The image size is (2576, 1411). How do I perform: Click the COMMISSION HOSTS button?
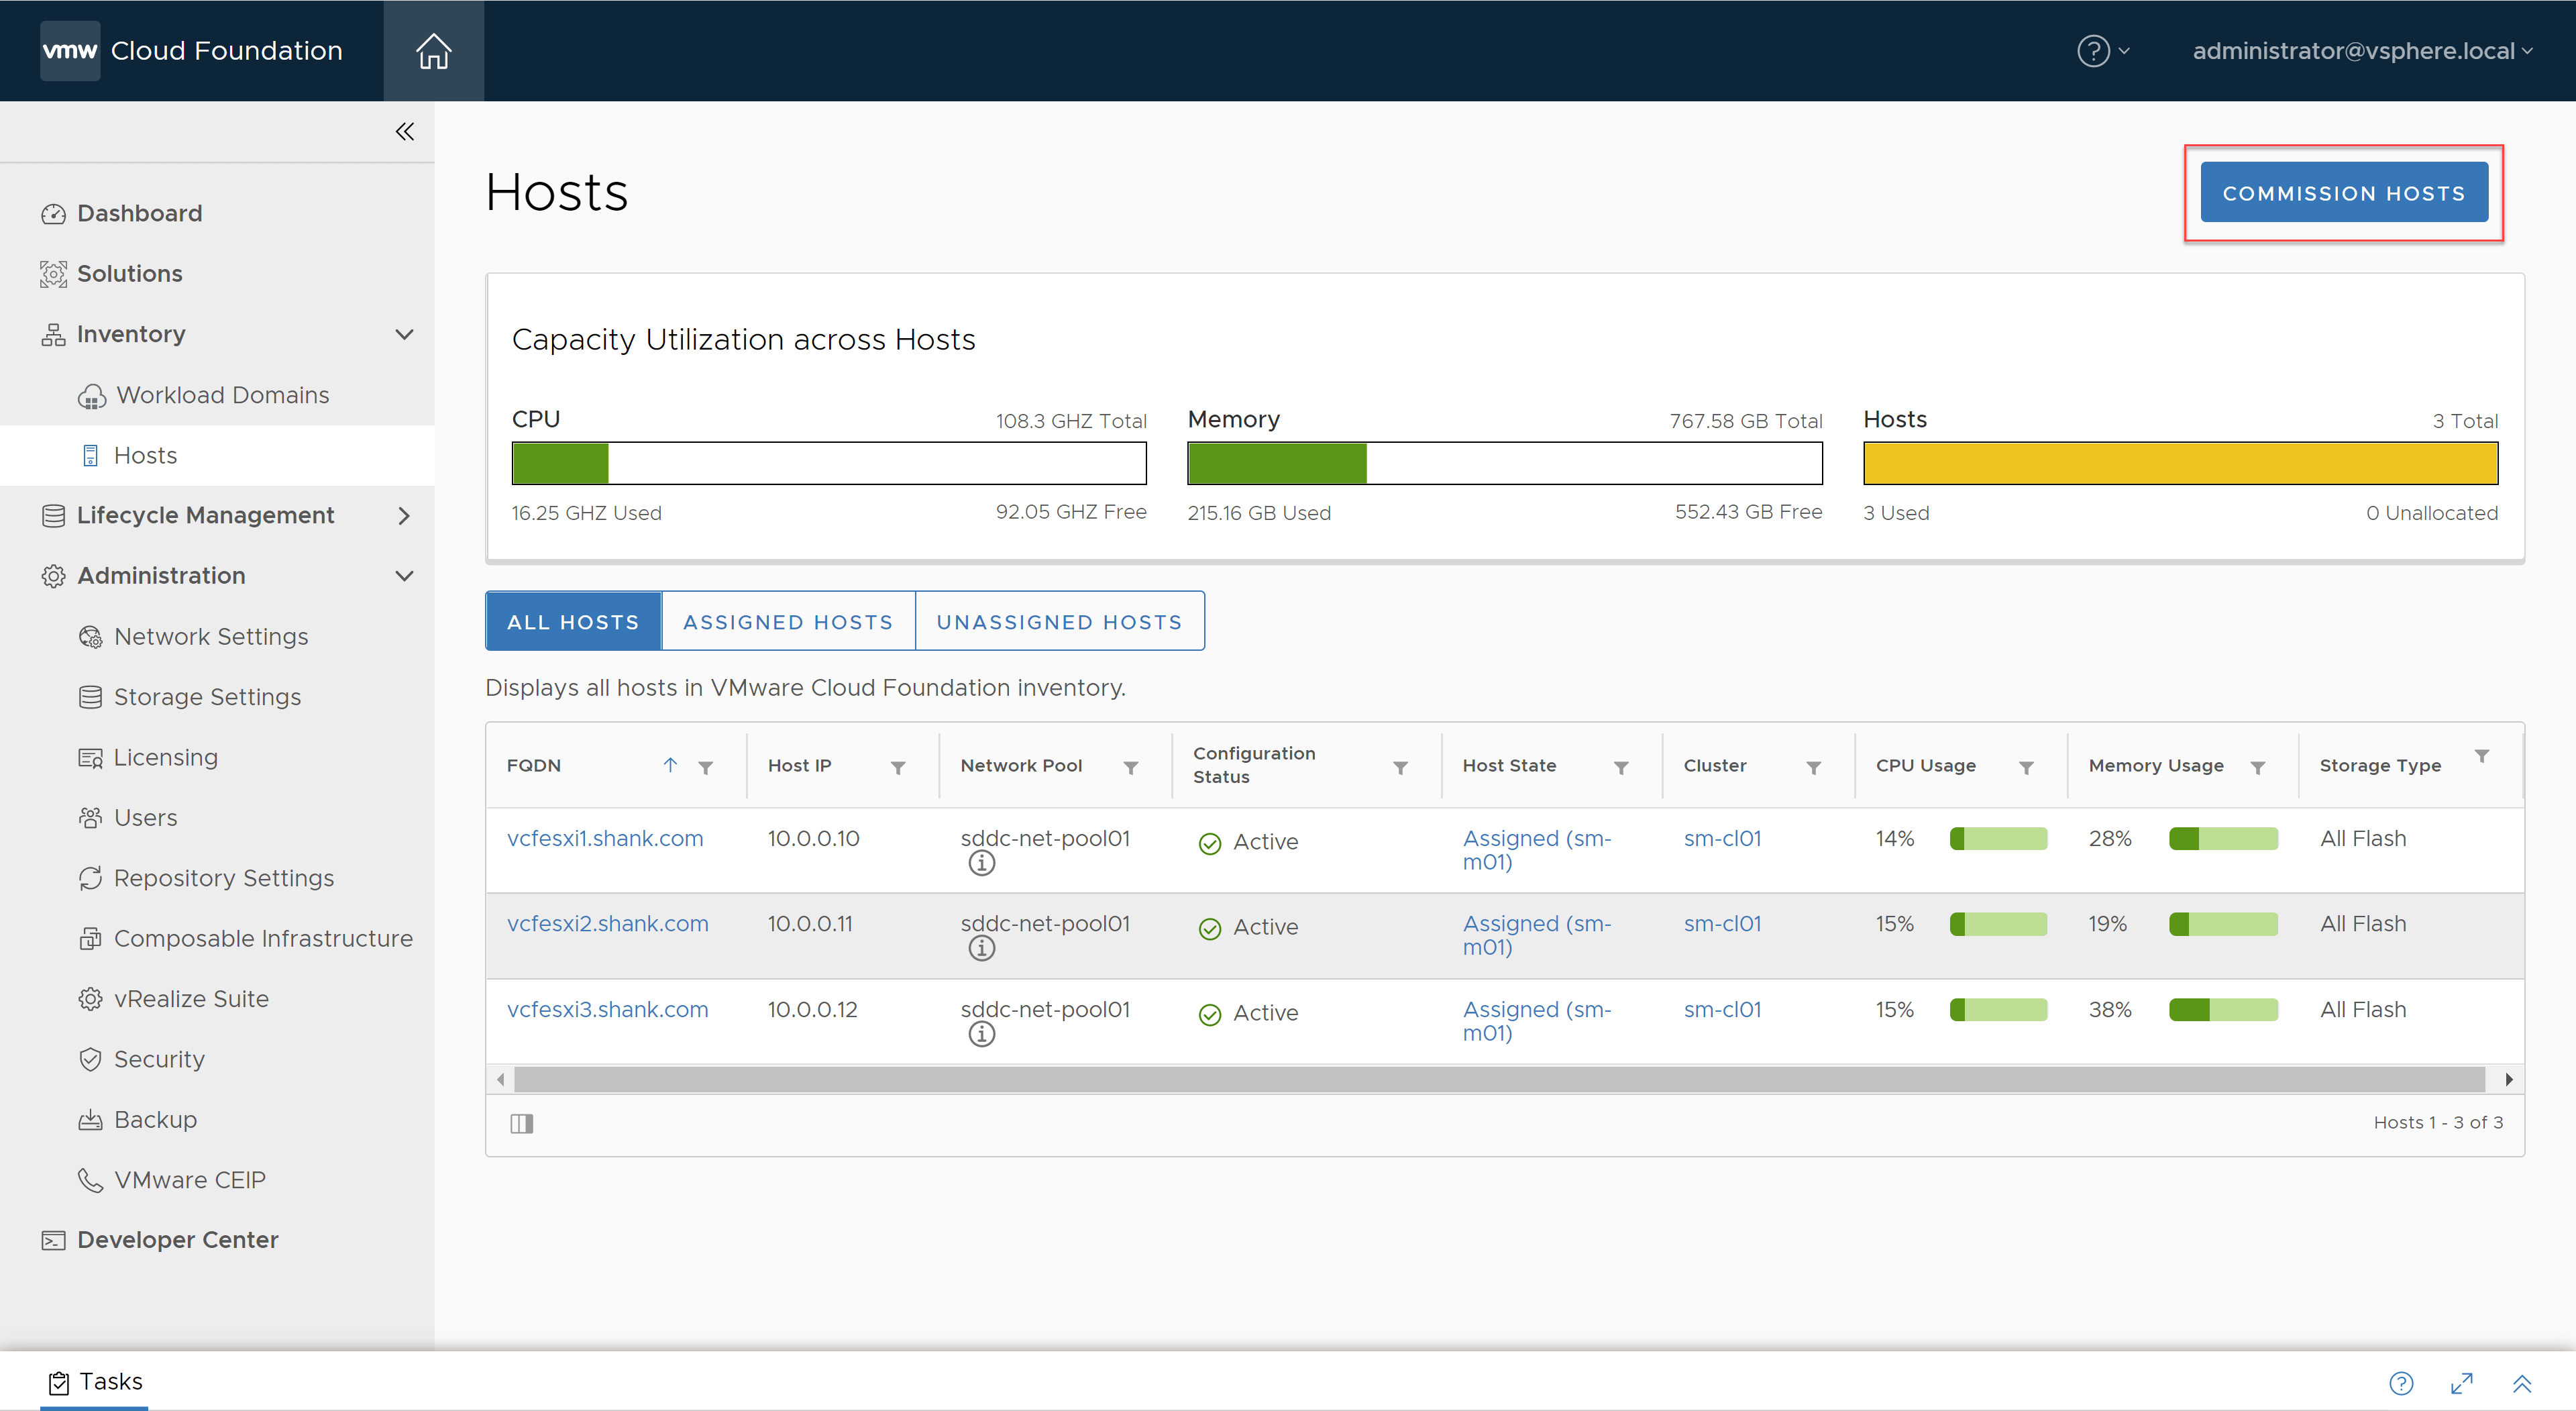(2343, 192)
